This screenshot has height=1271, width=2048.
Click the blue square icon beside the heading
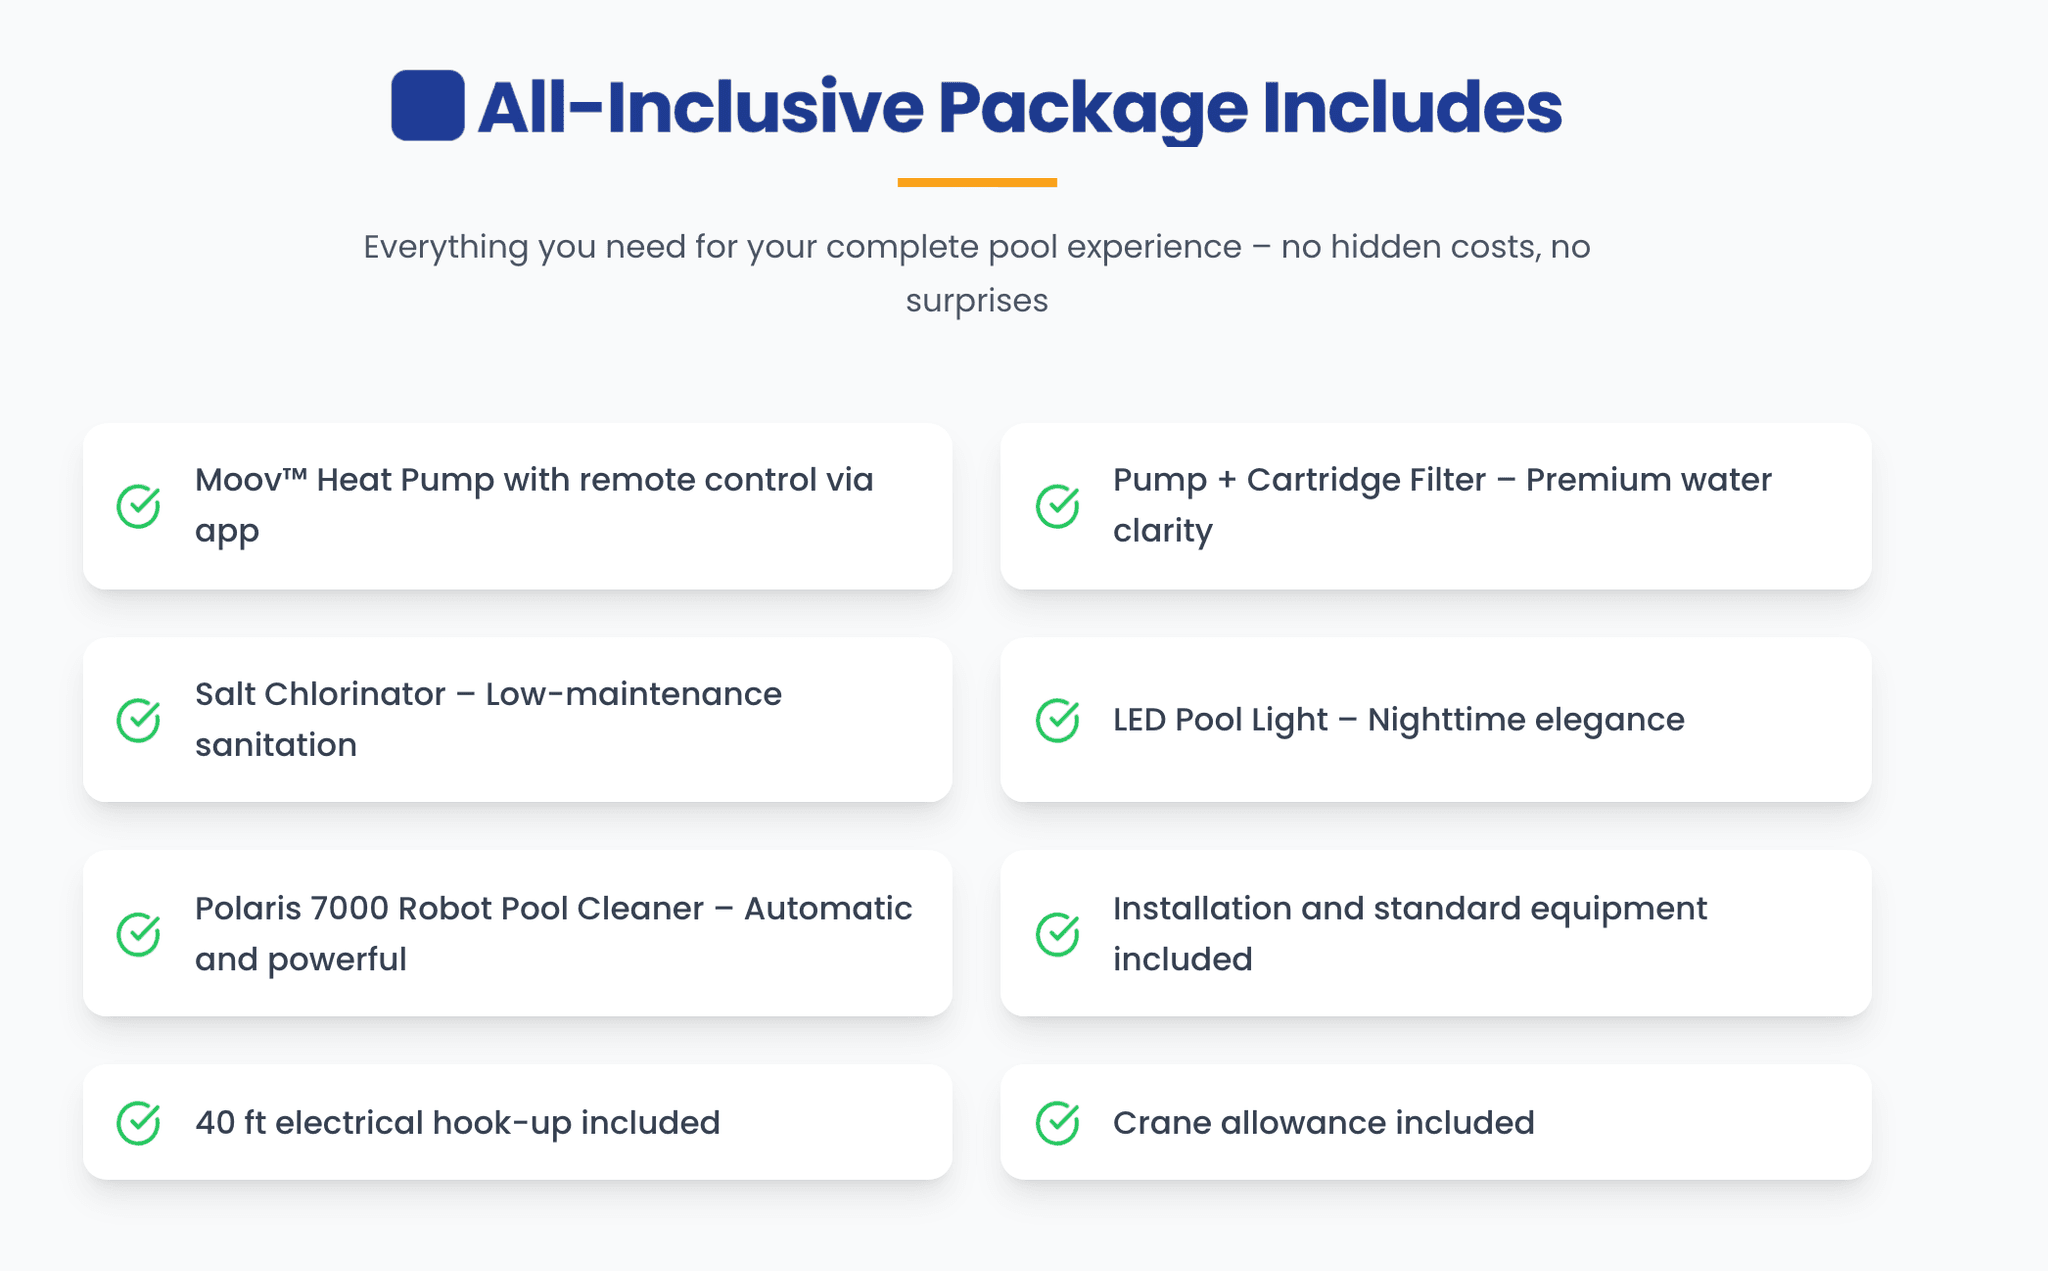427,105
